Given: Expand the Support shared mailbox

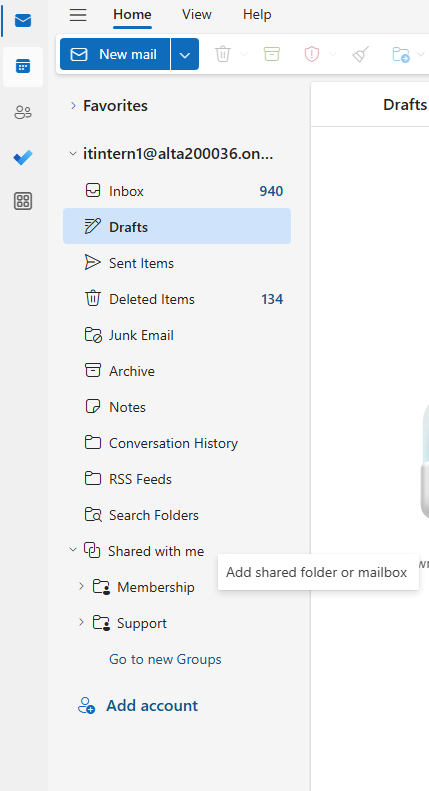Looking at the screenshot, I should 81,623.
